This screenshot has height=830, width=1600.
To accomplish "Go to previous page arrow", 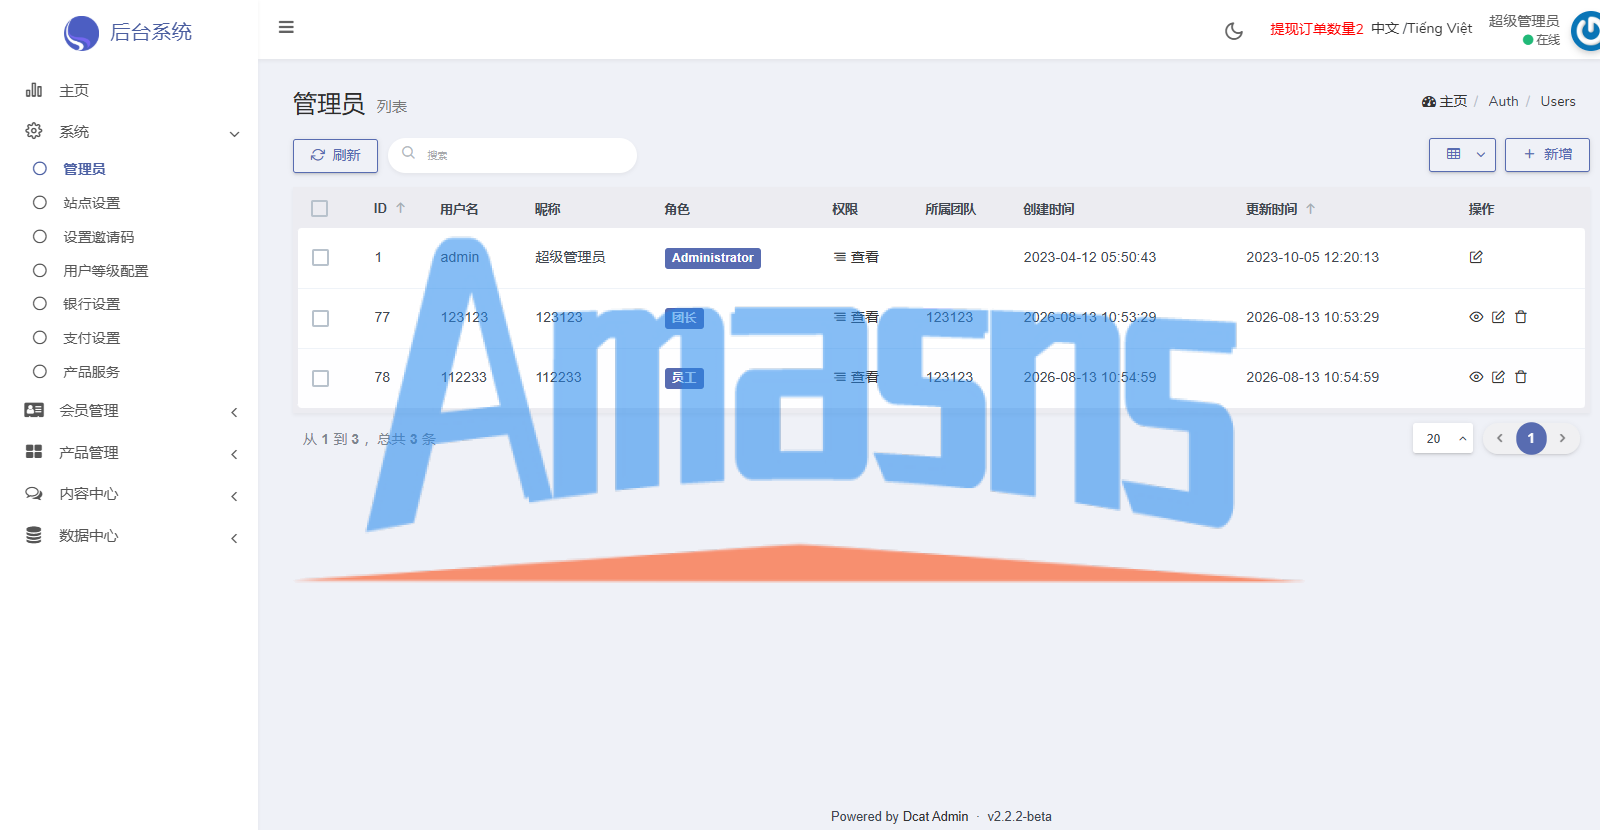I will coord(1500,438).
